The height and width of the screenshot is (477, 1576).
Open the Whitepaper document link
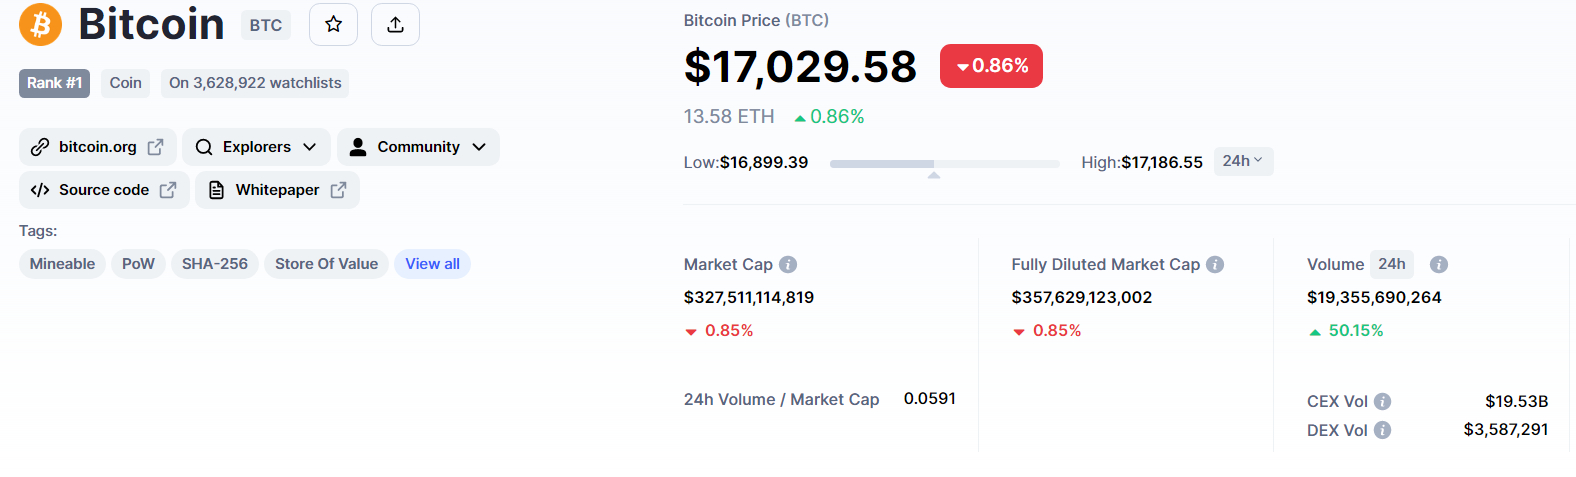click(277, 190)
